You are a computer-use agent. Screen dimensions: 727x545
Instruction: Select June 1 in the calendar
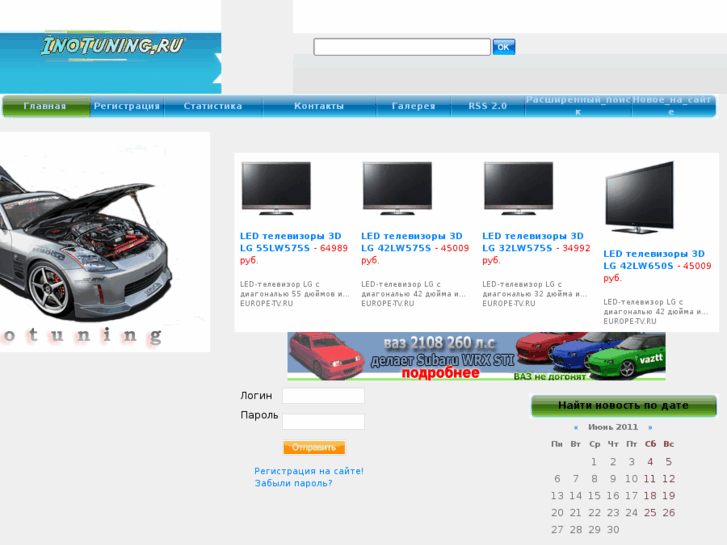(594, 462)
